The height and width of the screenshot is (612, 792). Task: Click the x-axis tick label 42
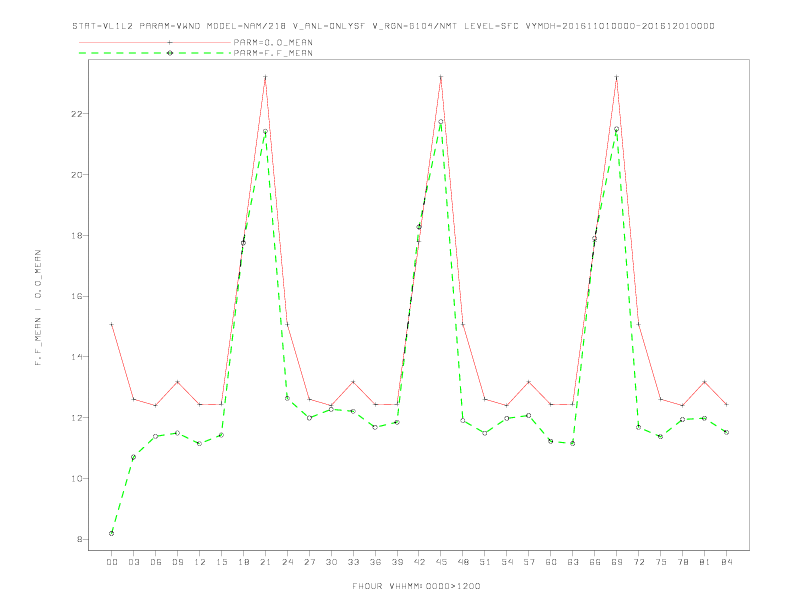coord(419,562)
